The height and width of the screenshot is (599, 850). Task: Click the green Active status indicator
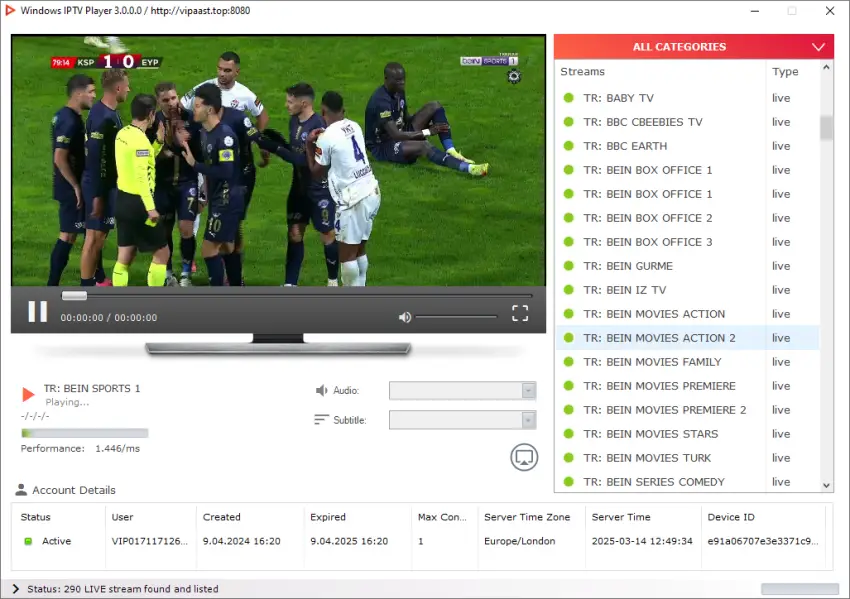[28, 541]
